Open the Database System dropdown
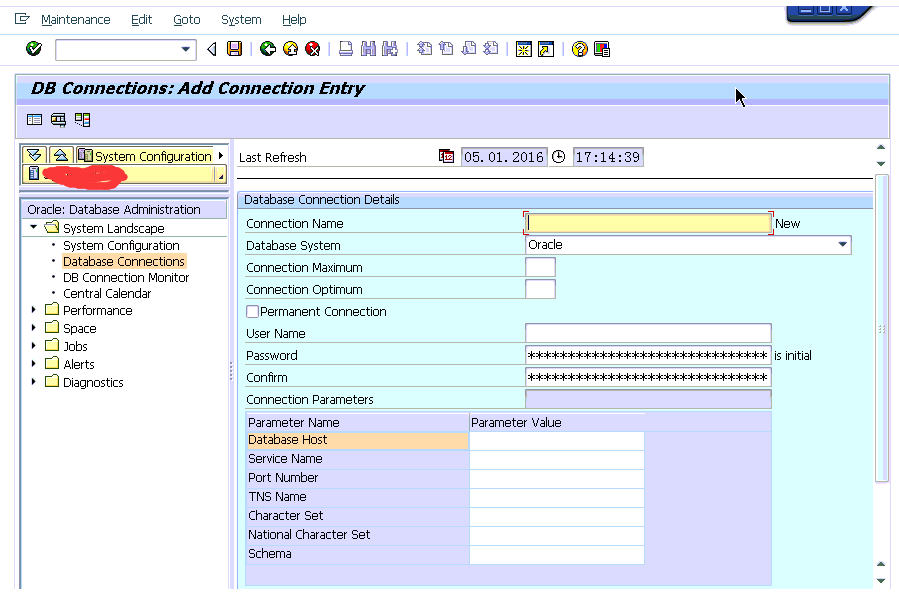The width and height of the screenshot is (899, 602). [842, 244]
